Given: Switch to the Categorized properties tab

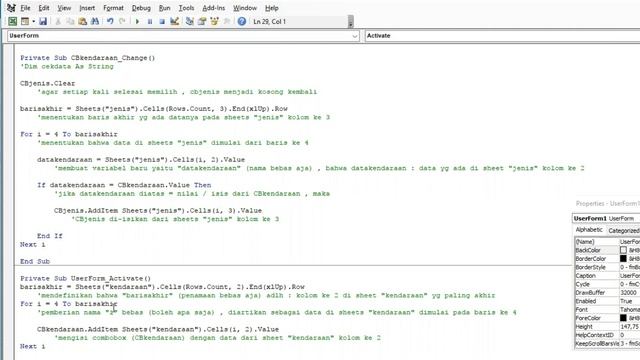Looking at the screenshot, I should pos(623,231).
